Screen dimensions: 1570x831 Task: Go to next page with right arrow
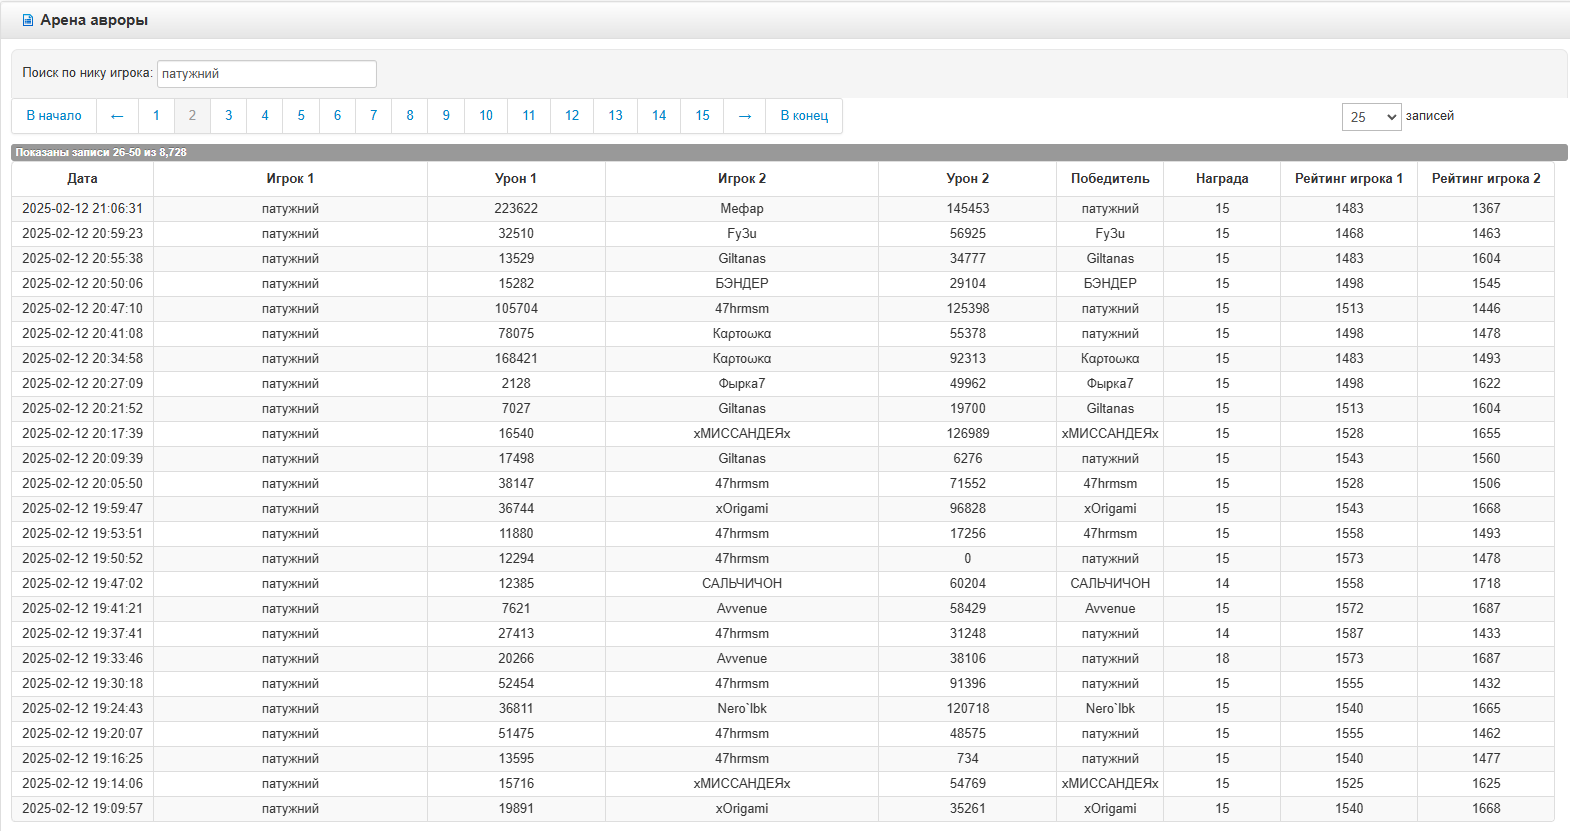[x=744, y=116]
